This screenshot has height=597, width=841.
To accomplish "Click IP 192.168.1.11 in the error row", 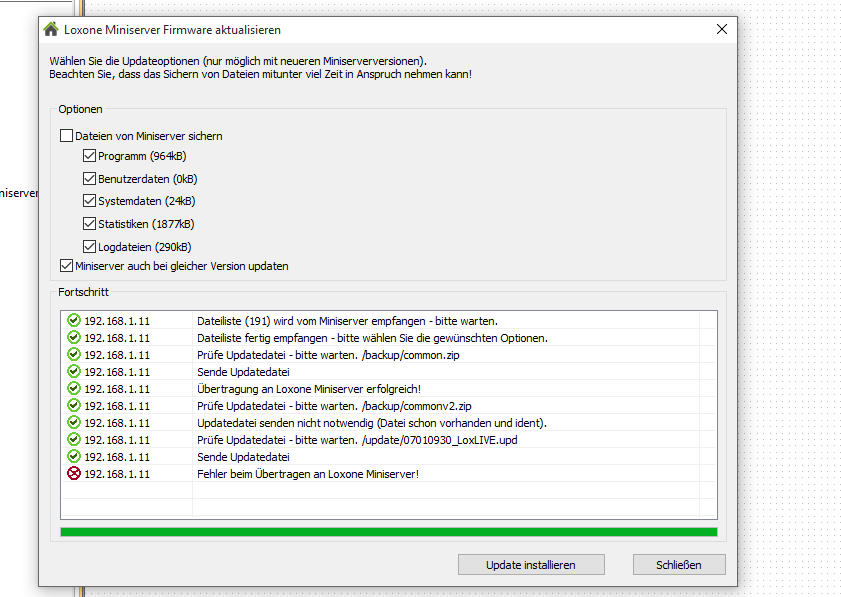I will (117, 474).
